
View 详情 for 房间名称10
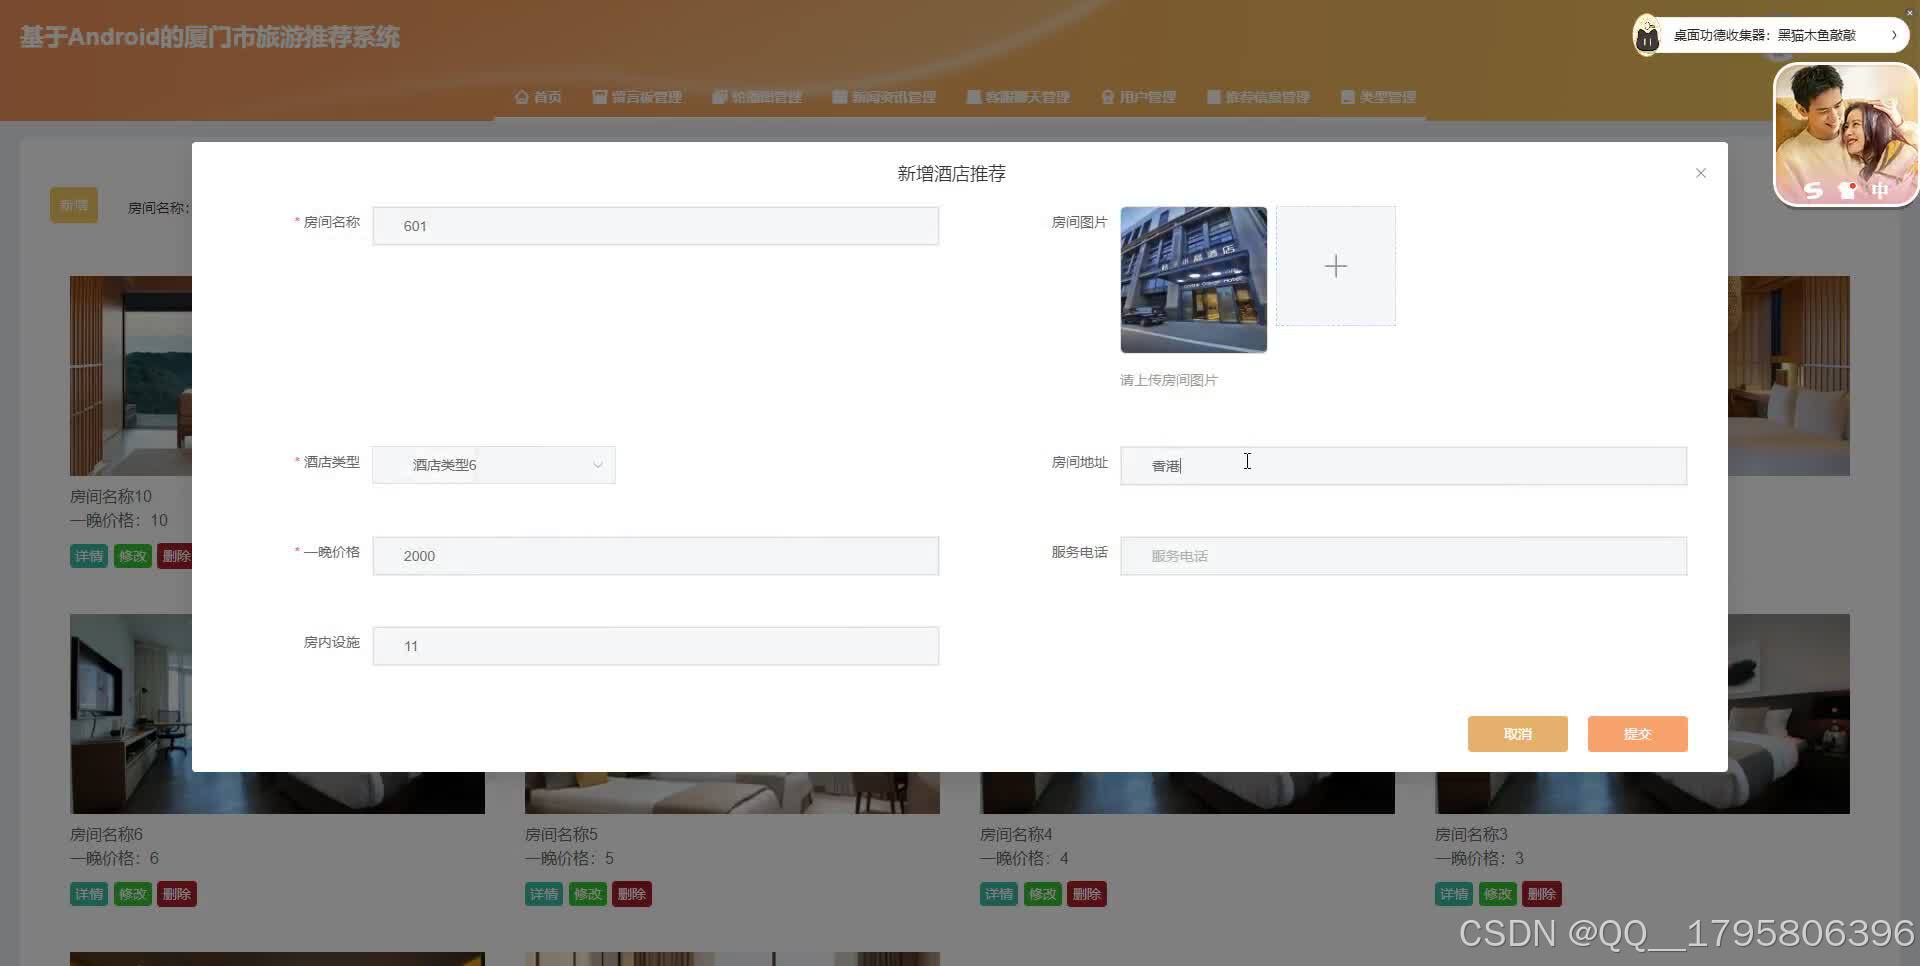pyautogui.click(x=89, y=556)
